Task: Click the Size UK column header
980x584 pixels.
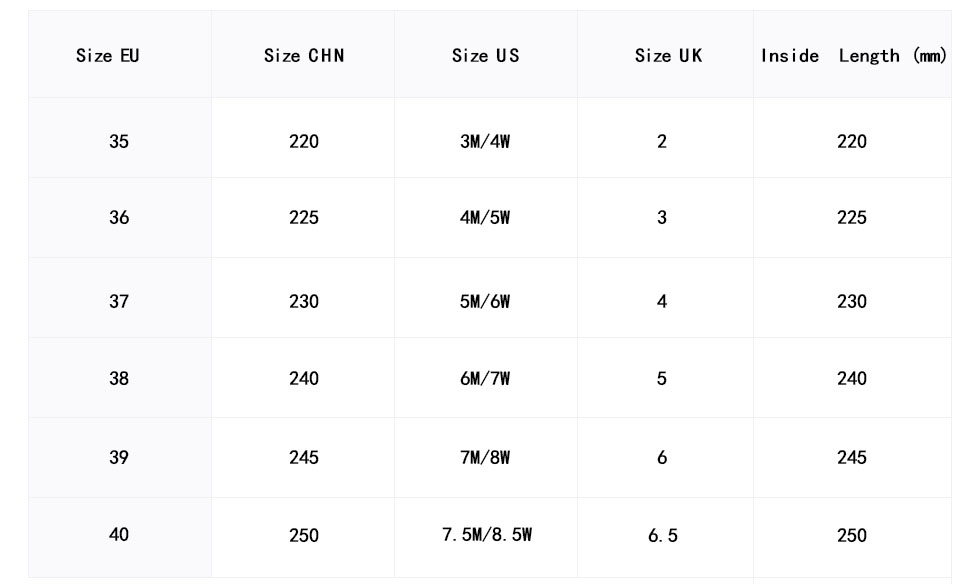Action: coord(668,56)
